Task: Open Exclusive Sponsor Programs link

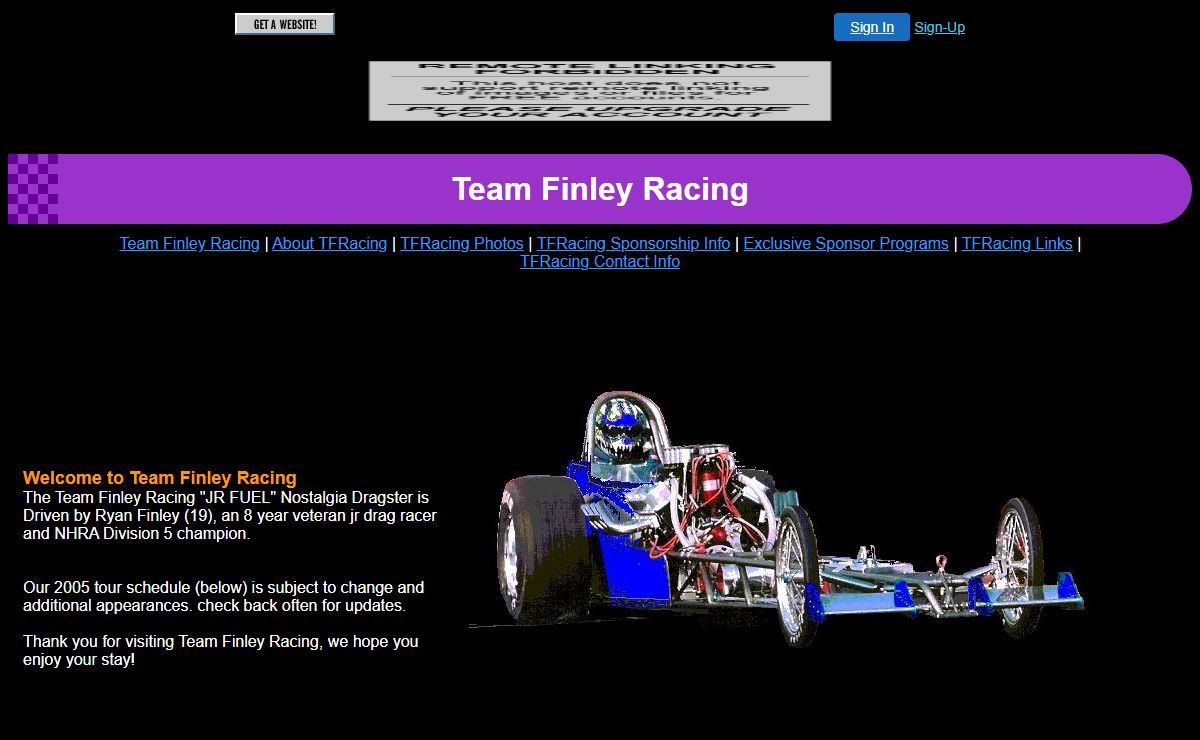Action: tap(846, 244)
